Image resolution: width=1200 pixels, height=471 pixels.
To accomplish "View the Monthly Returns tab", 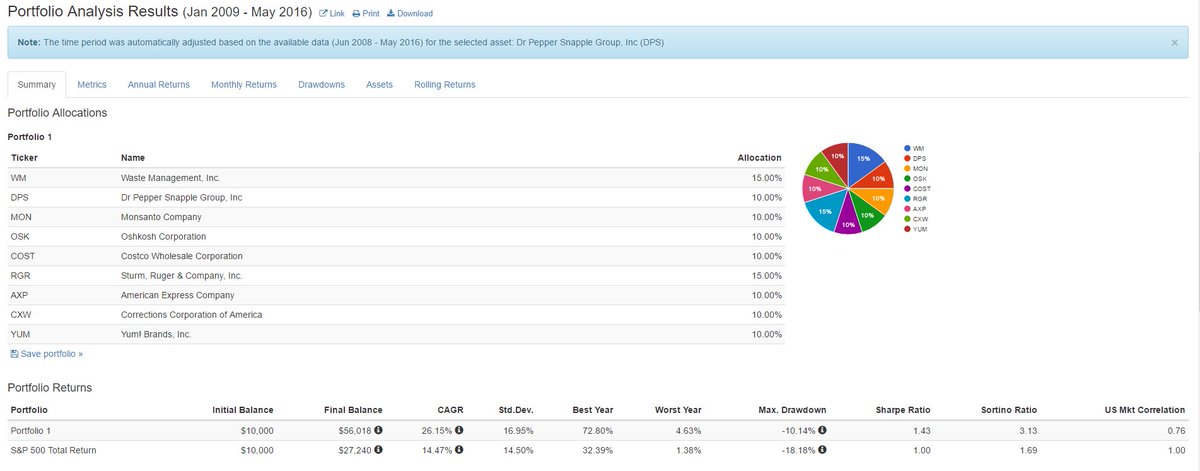I will (244, 85).
